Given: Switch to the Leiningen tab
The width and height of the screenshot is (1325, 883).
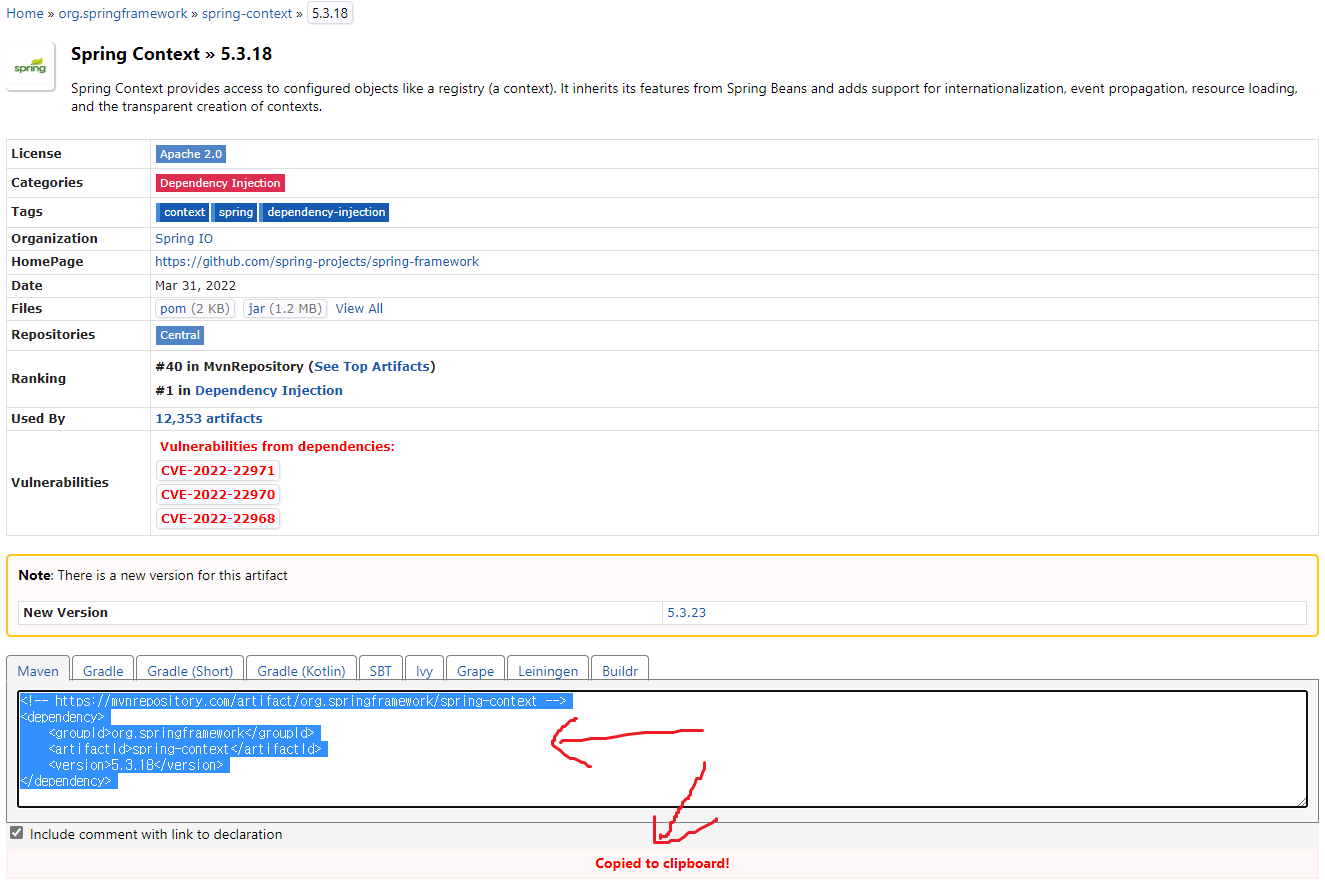Looking at the screenshot, I should click(x=548, y=671).
